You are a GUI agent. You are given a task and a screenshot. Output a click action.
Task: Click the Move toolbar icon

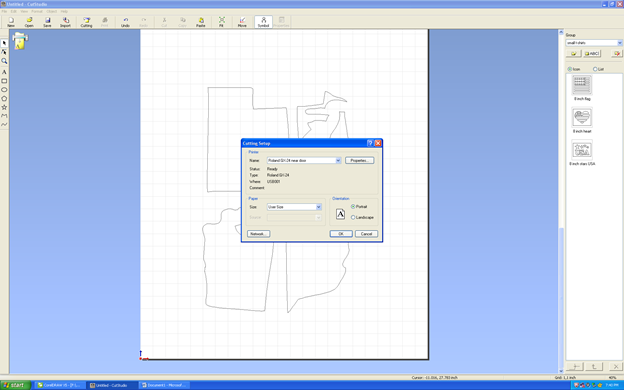(x=242, y=22)
